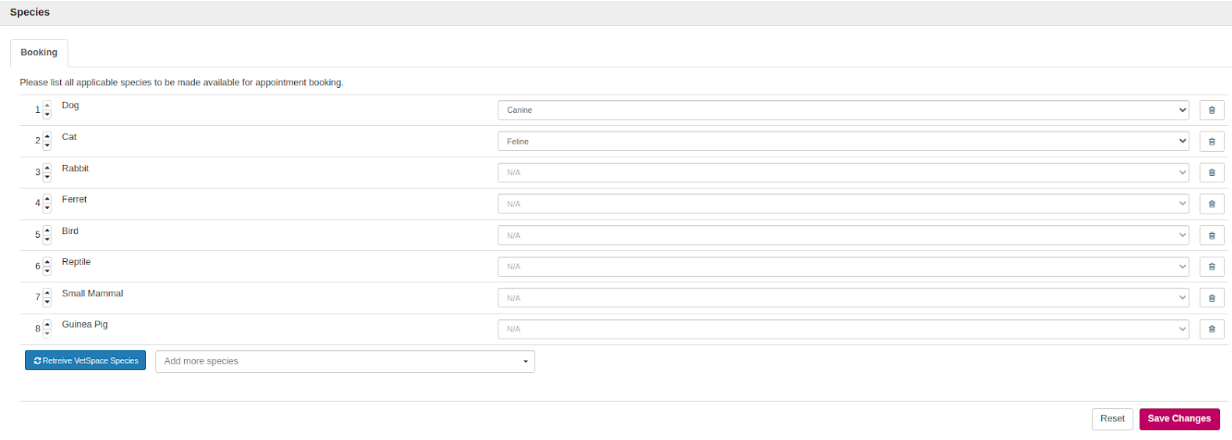The height and width of the screenshot is (440, 1232).
Task: Delete the Guinea Pig species row
Action: pyautogui.click(x=1211, y=329)
